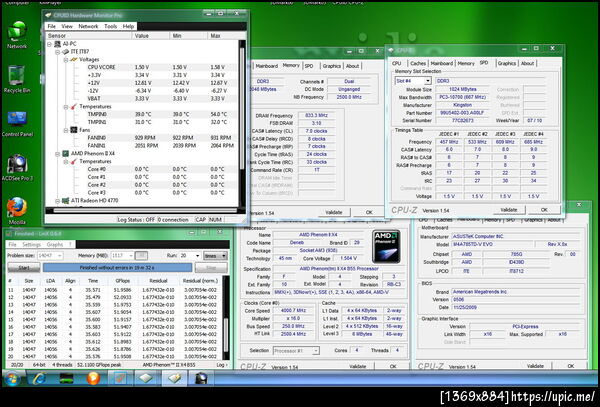This screenshot has height=407, width=600.
Task: Open the Network desktop icon
Action: [x=16, y=35]
